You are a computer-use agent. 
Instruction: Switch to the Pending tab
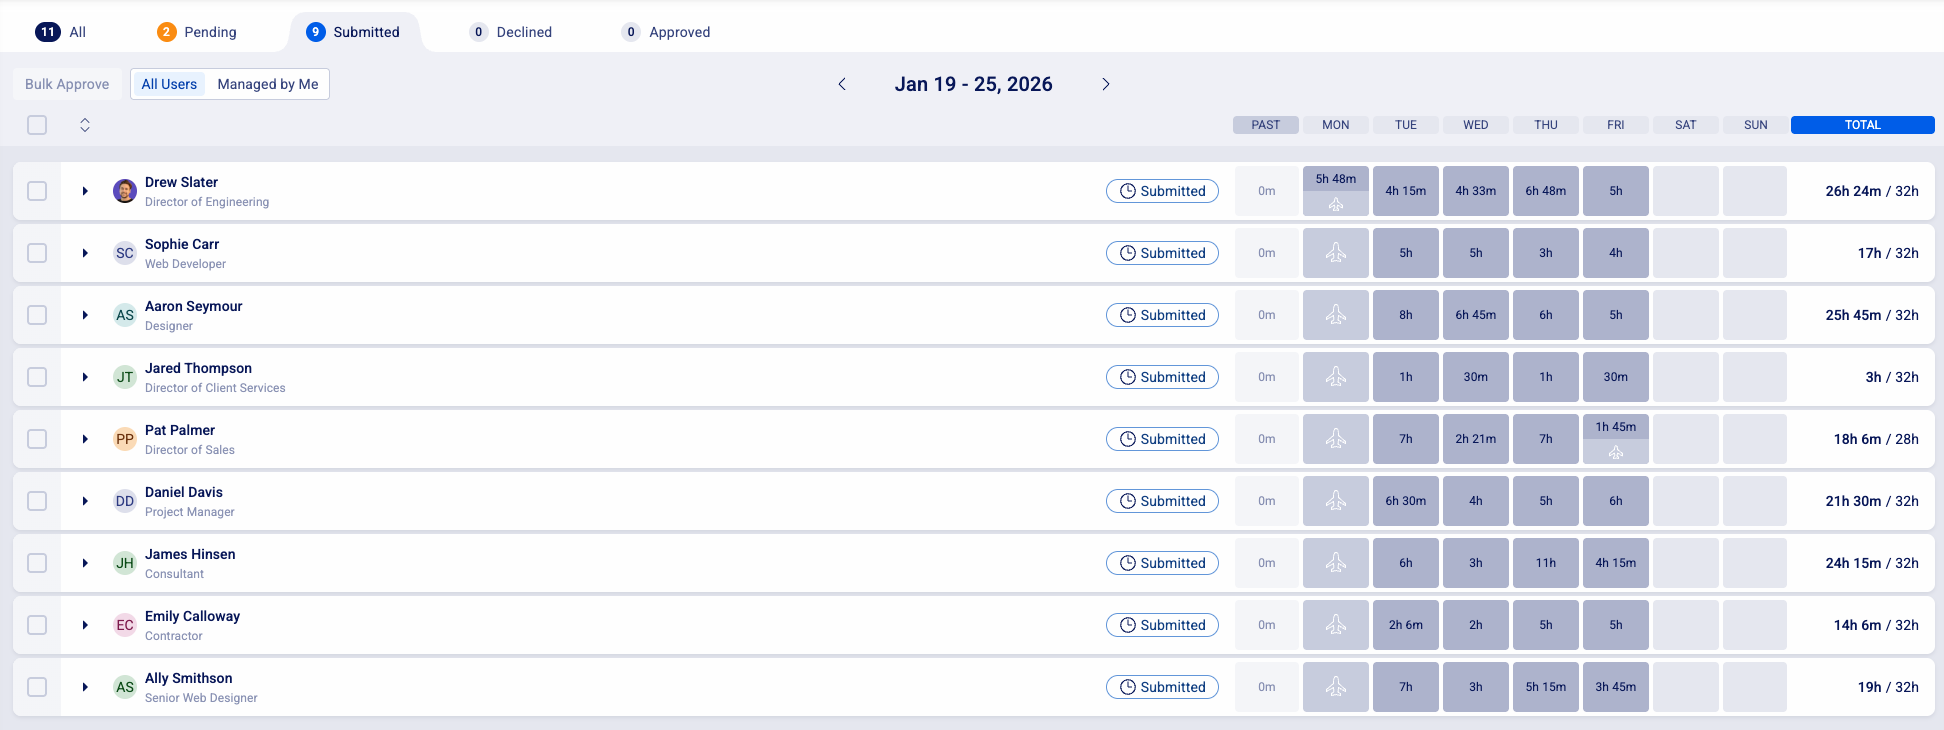click(x=197, y=32)
